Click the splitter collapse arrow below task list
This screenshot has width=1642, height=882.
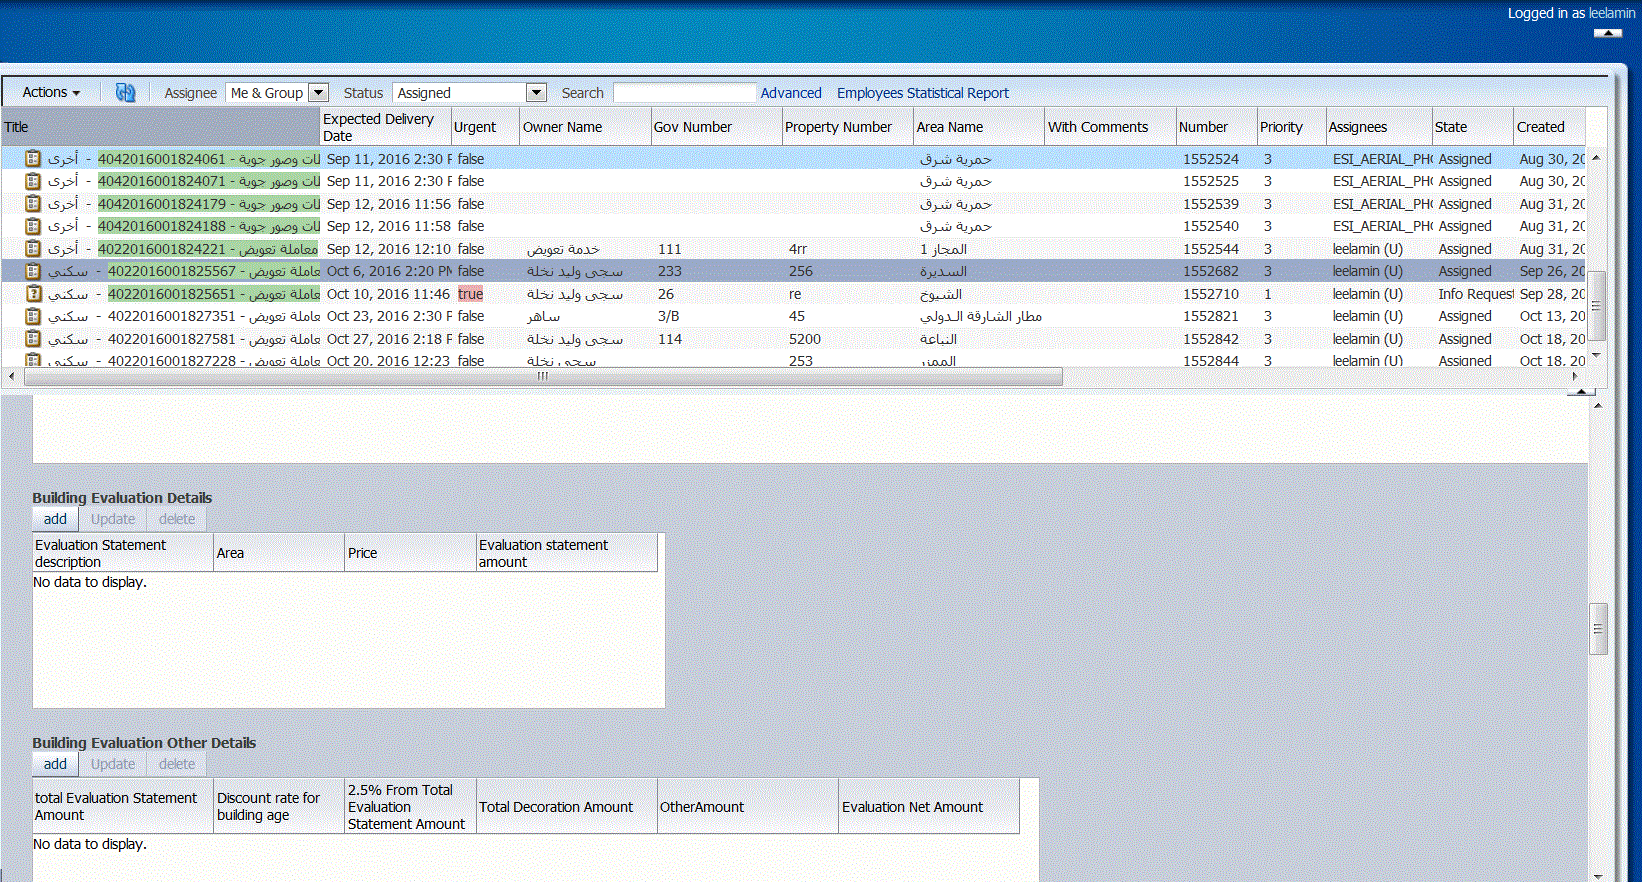coord(1581,391)
